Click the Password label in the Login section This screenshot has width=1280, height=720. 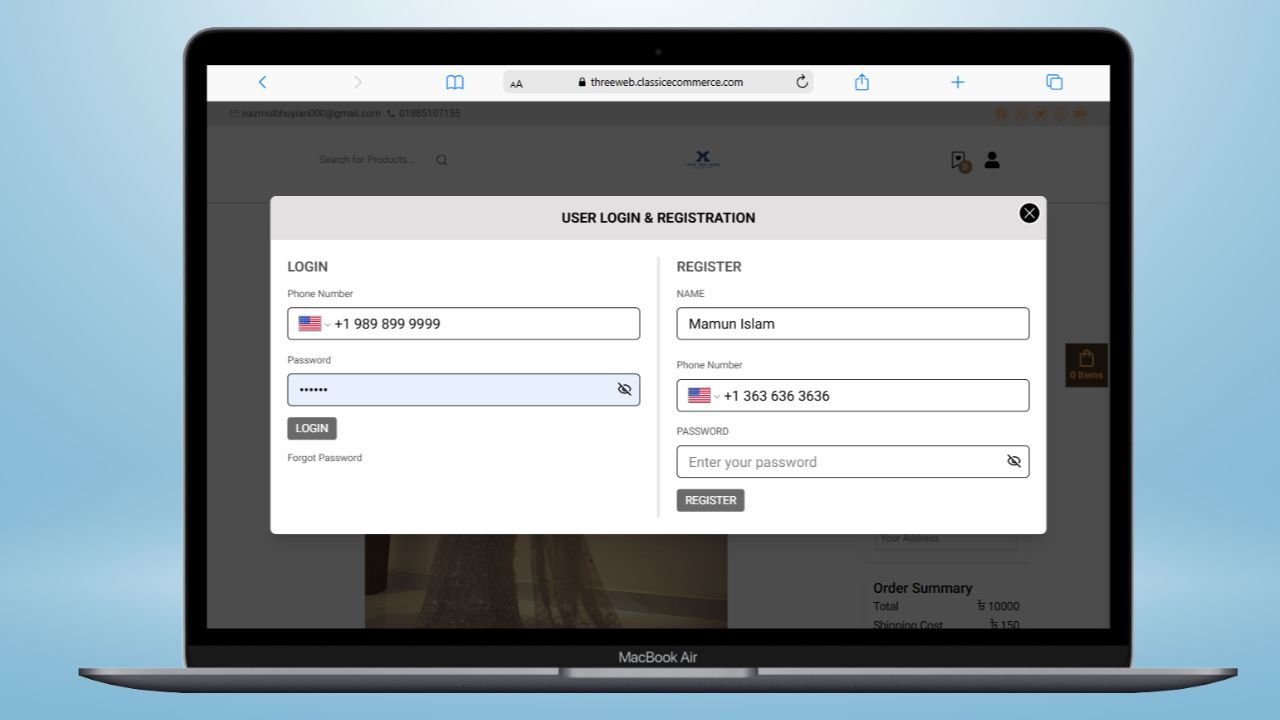pyautogui.click(x=309, y=360)
